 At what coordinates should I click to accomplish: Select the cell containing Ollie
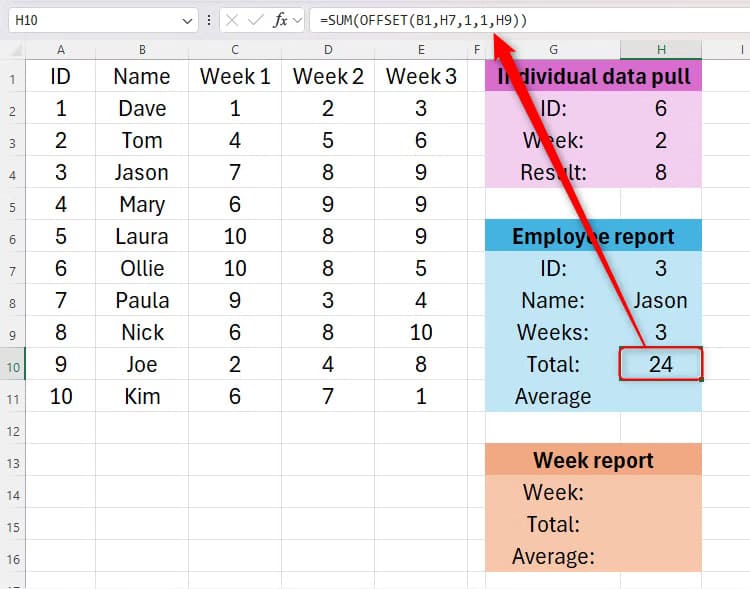point(142,268)
